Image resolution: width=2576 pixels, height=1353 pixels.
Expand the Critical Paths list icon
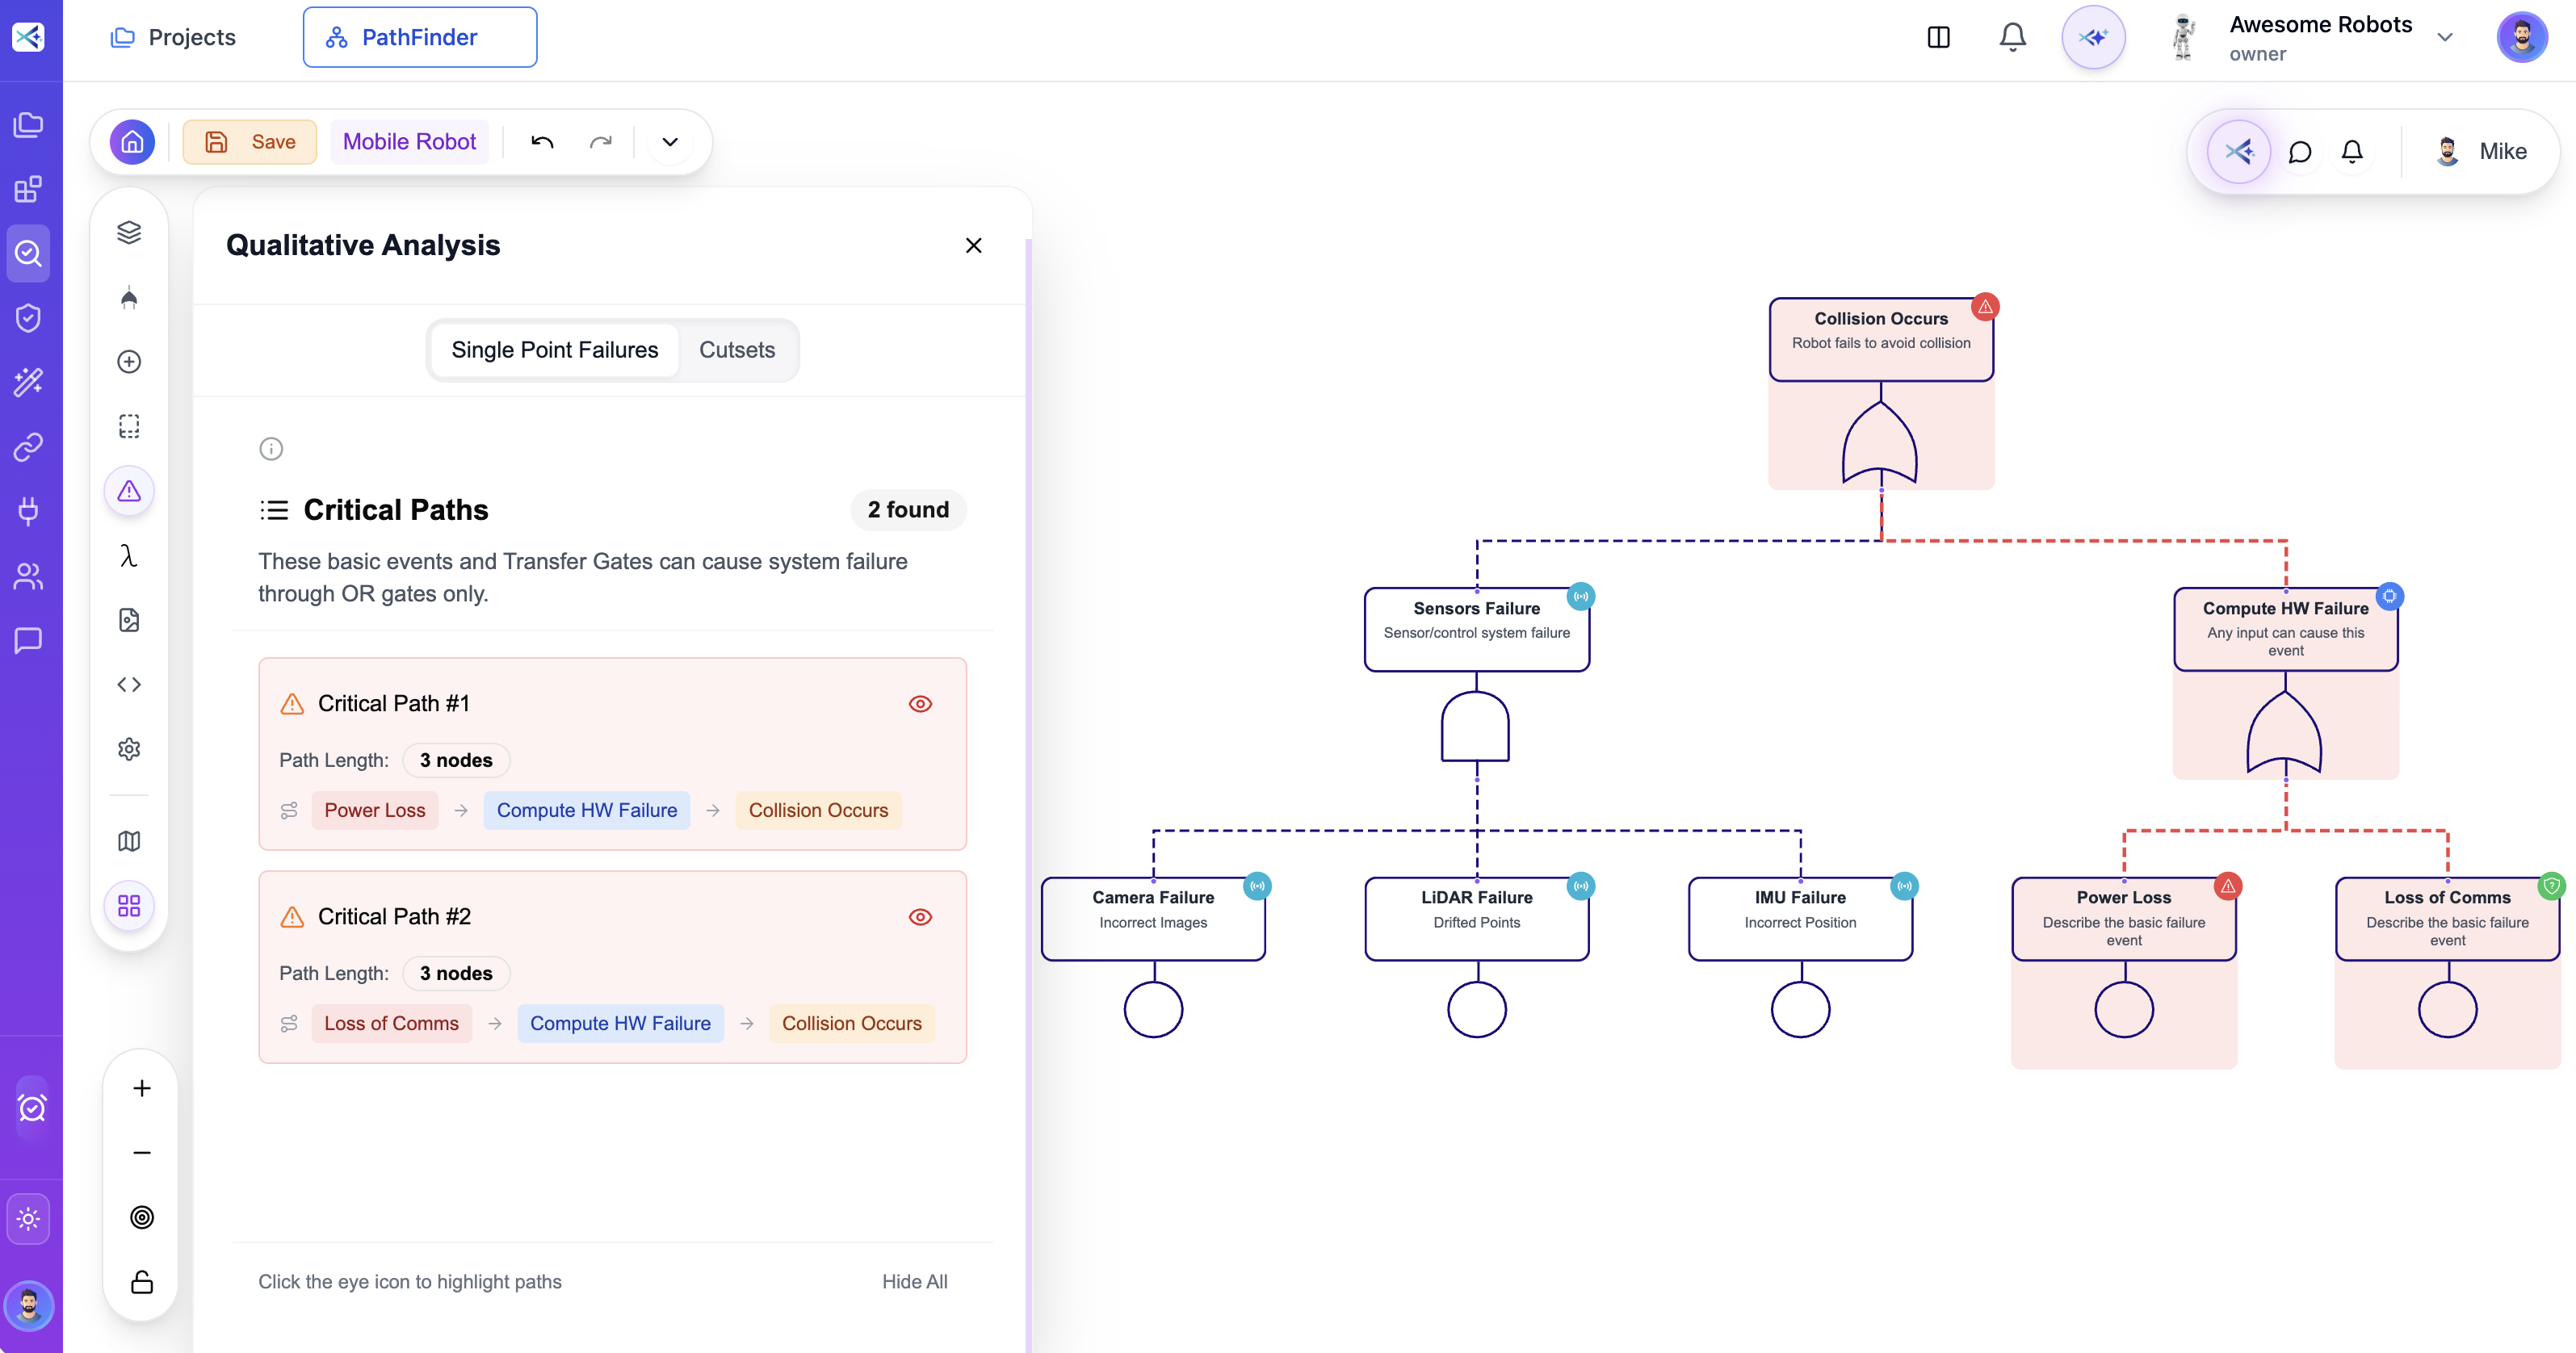[274, 510]
